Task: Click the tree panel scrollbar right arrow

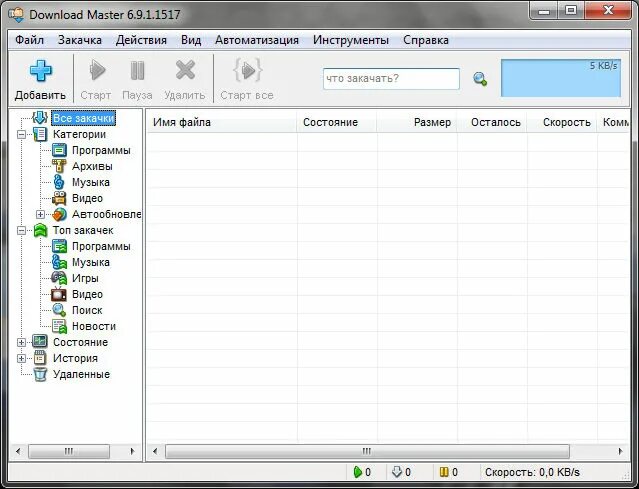Action: (132, 451)
